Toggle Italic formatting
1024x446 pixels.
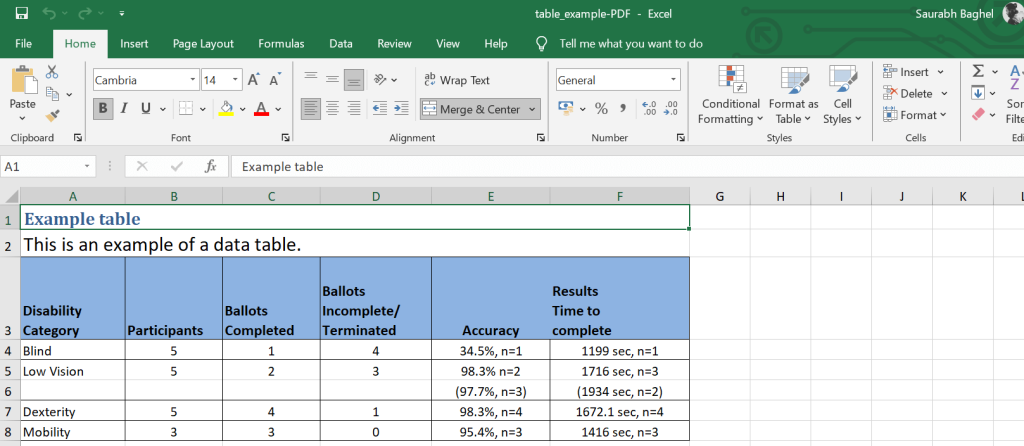(x=125, y=108)
